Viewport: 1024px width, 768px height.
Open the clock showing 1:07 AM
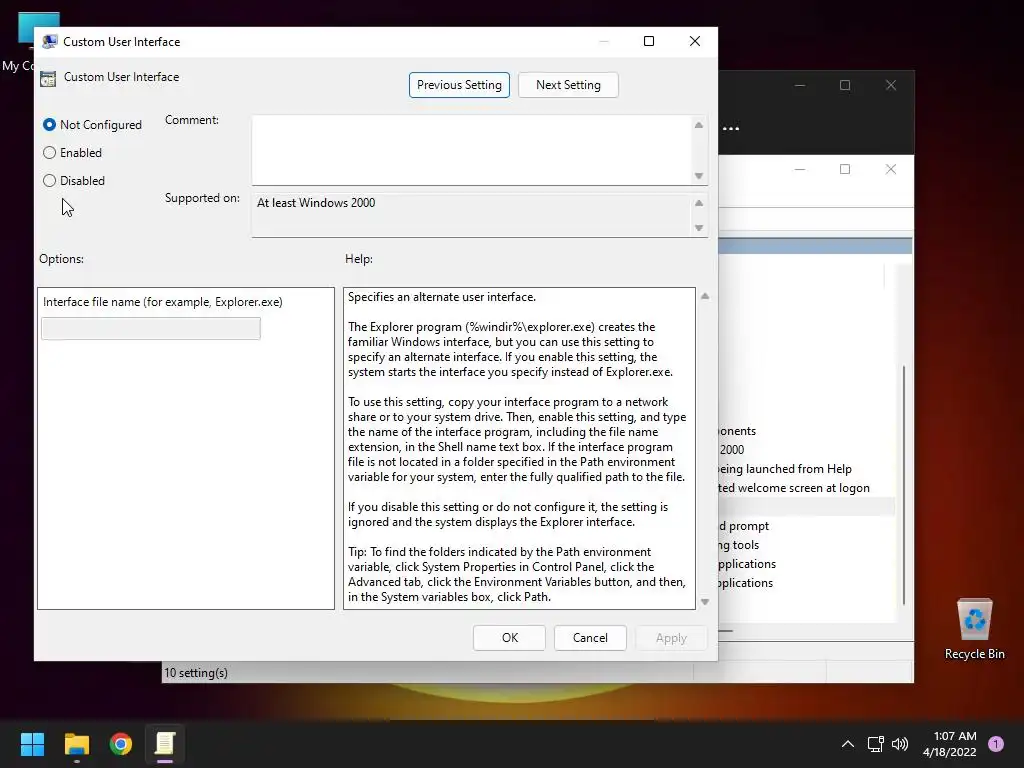pyautogui.click(x=950, y=744)
